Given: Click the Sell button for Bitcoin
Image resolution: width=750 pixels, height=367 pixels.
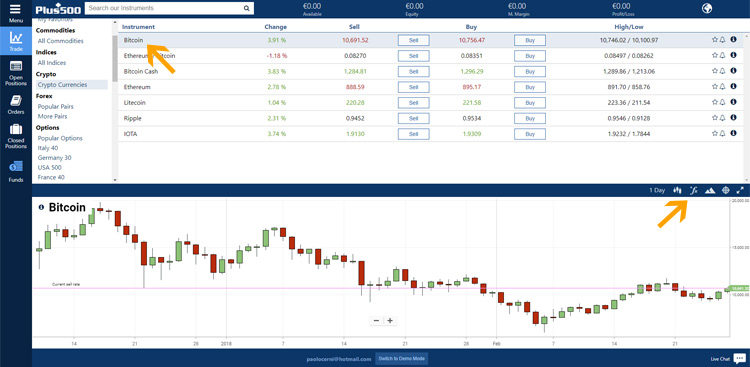Looking at the screenshot, I should click(414, 40).
